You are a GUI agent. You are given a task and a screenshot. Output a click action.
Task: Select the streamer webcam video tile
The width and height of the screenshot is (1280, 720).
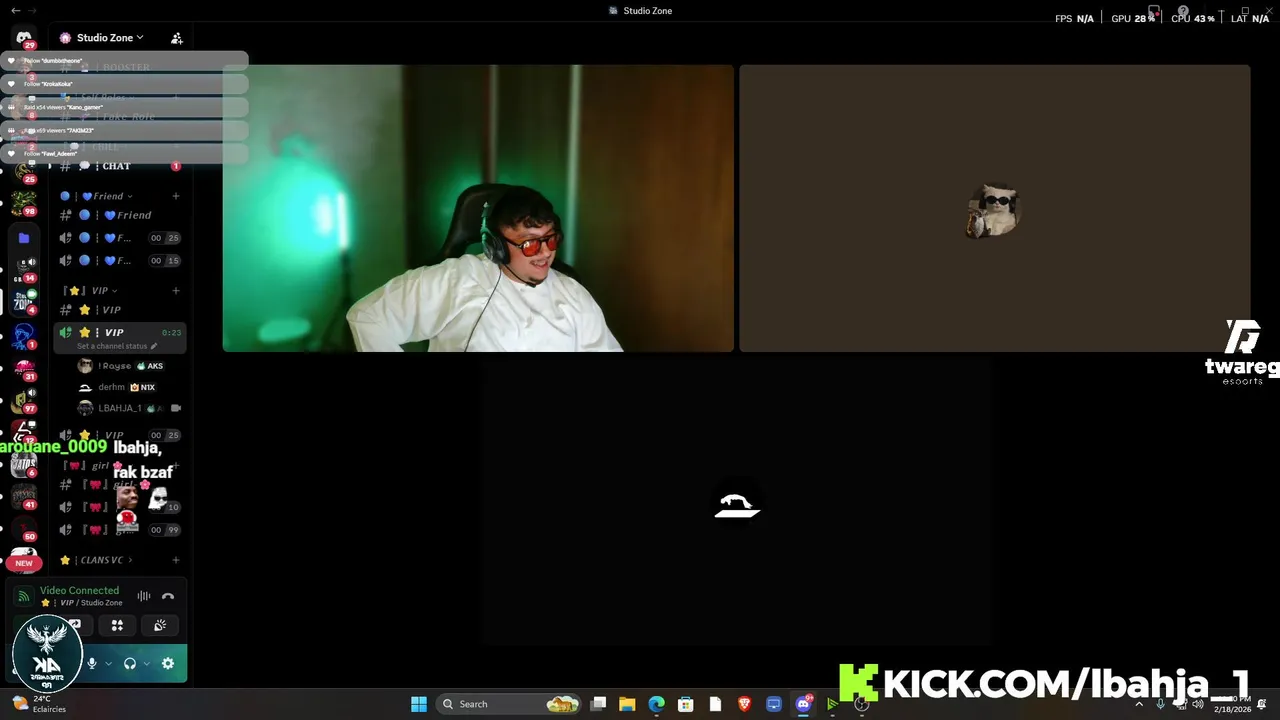click(x=478, y=208)
